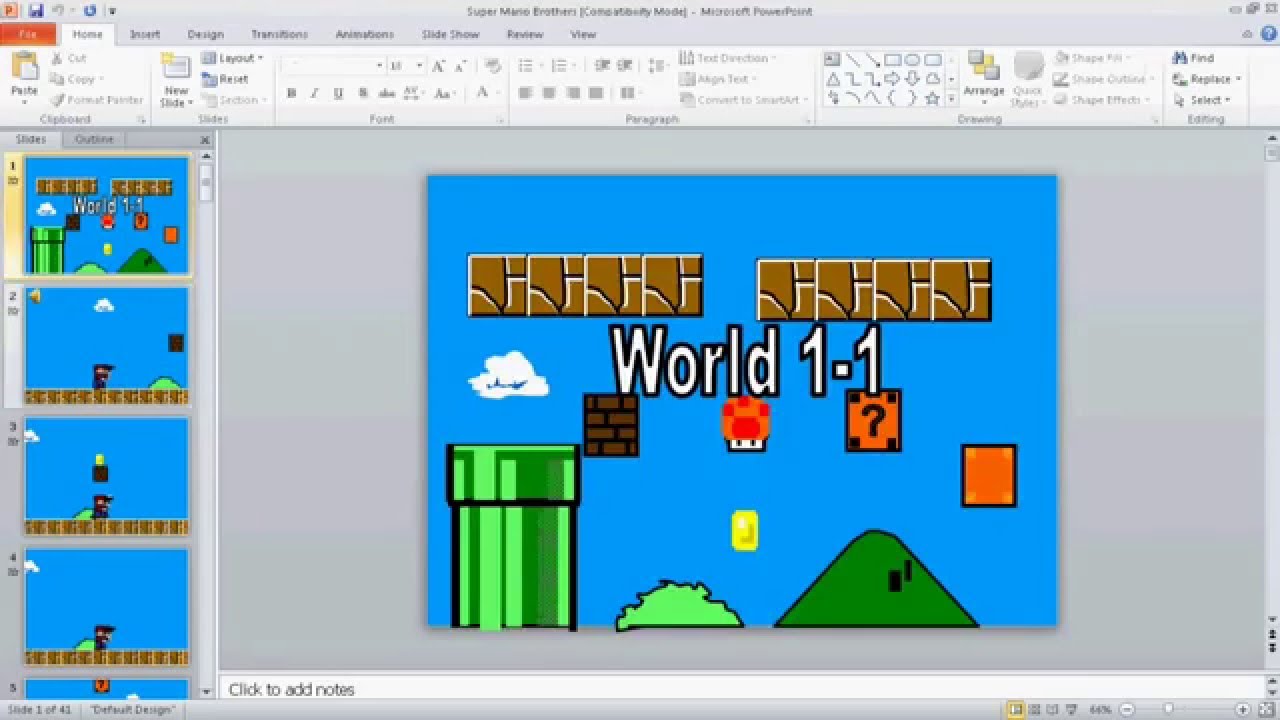The image size is (1280, 720).
Task: Click the Save icon in quick access toolbar
Action: 36,10
